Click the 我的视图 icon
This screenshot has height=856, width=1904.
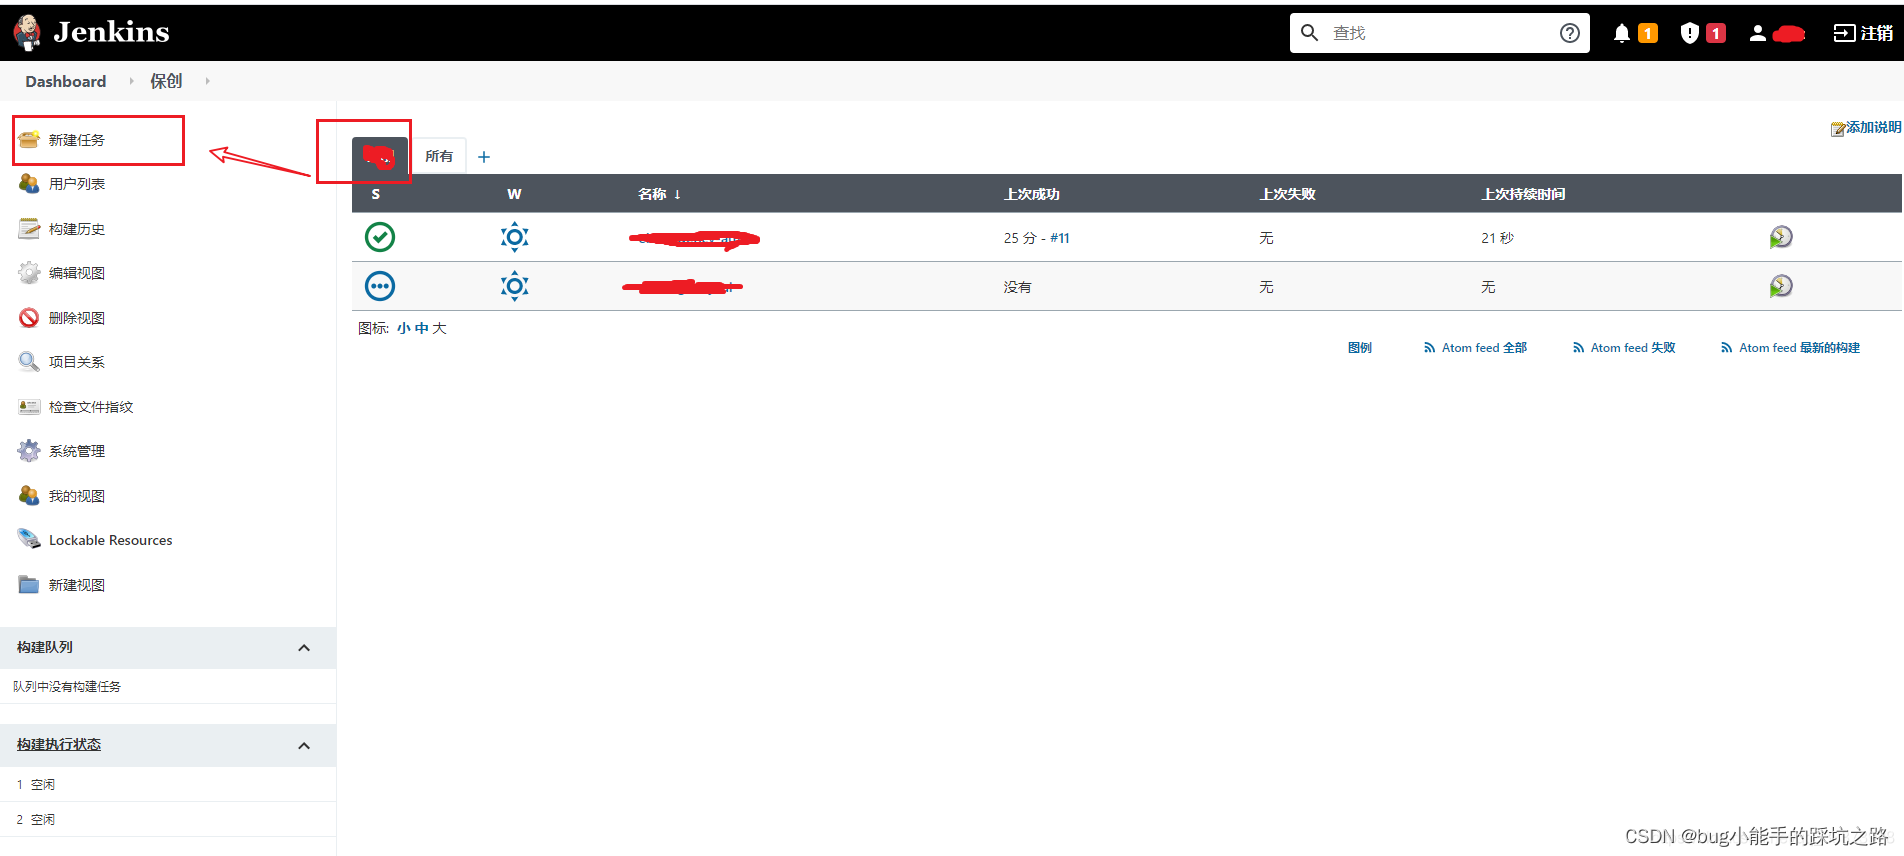[29, 496]
